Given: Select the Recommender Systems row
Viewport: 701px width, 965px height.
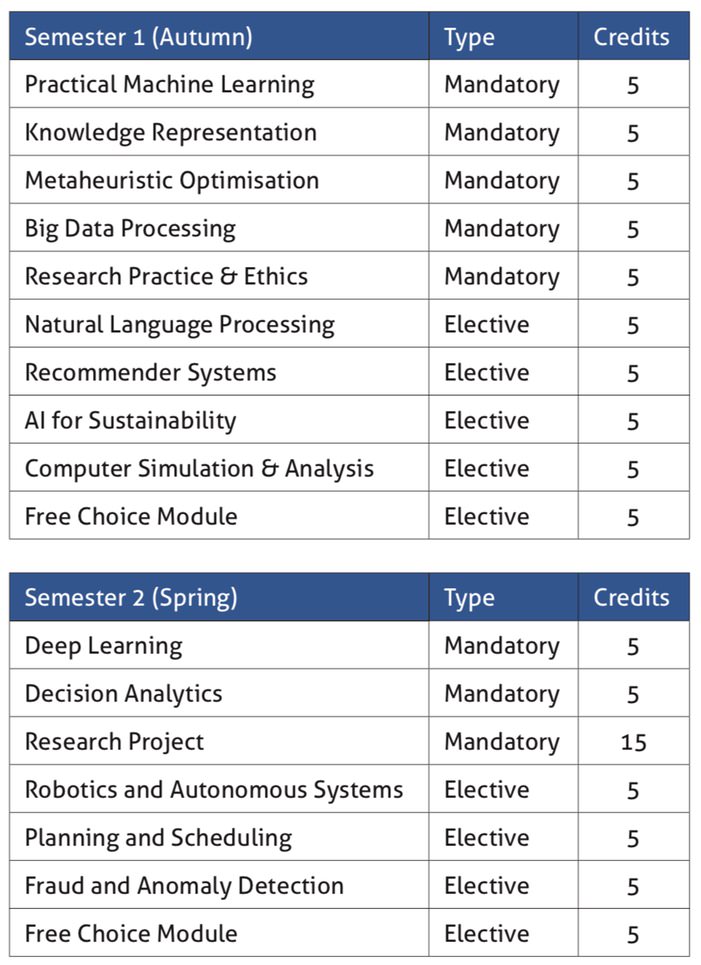Looking at the screenshot, I should coord(349,372).
